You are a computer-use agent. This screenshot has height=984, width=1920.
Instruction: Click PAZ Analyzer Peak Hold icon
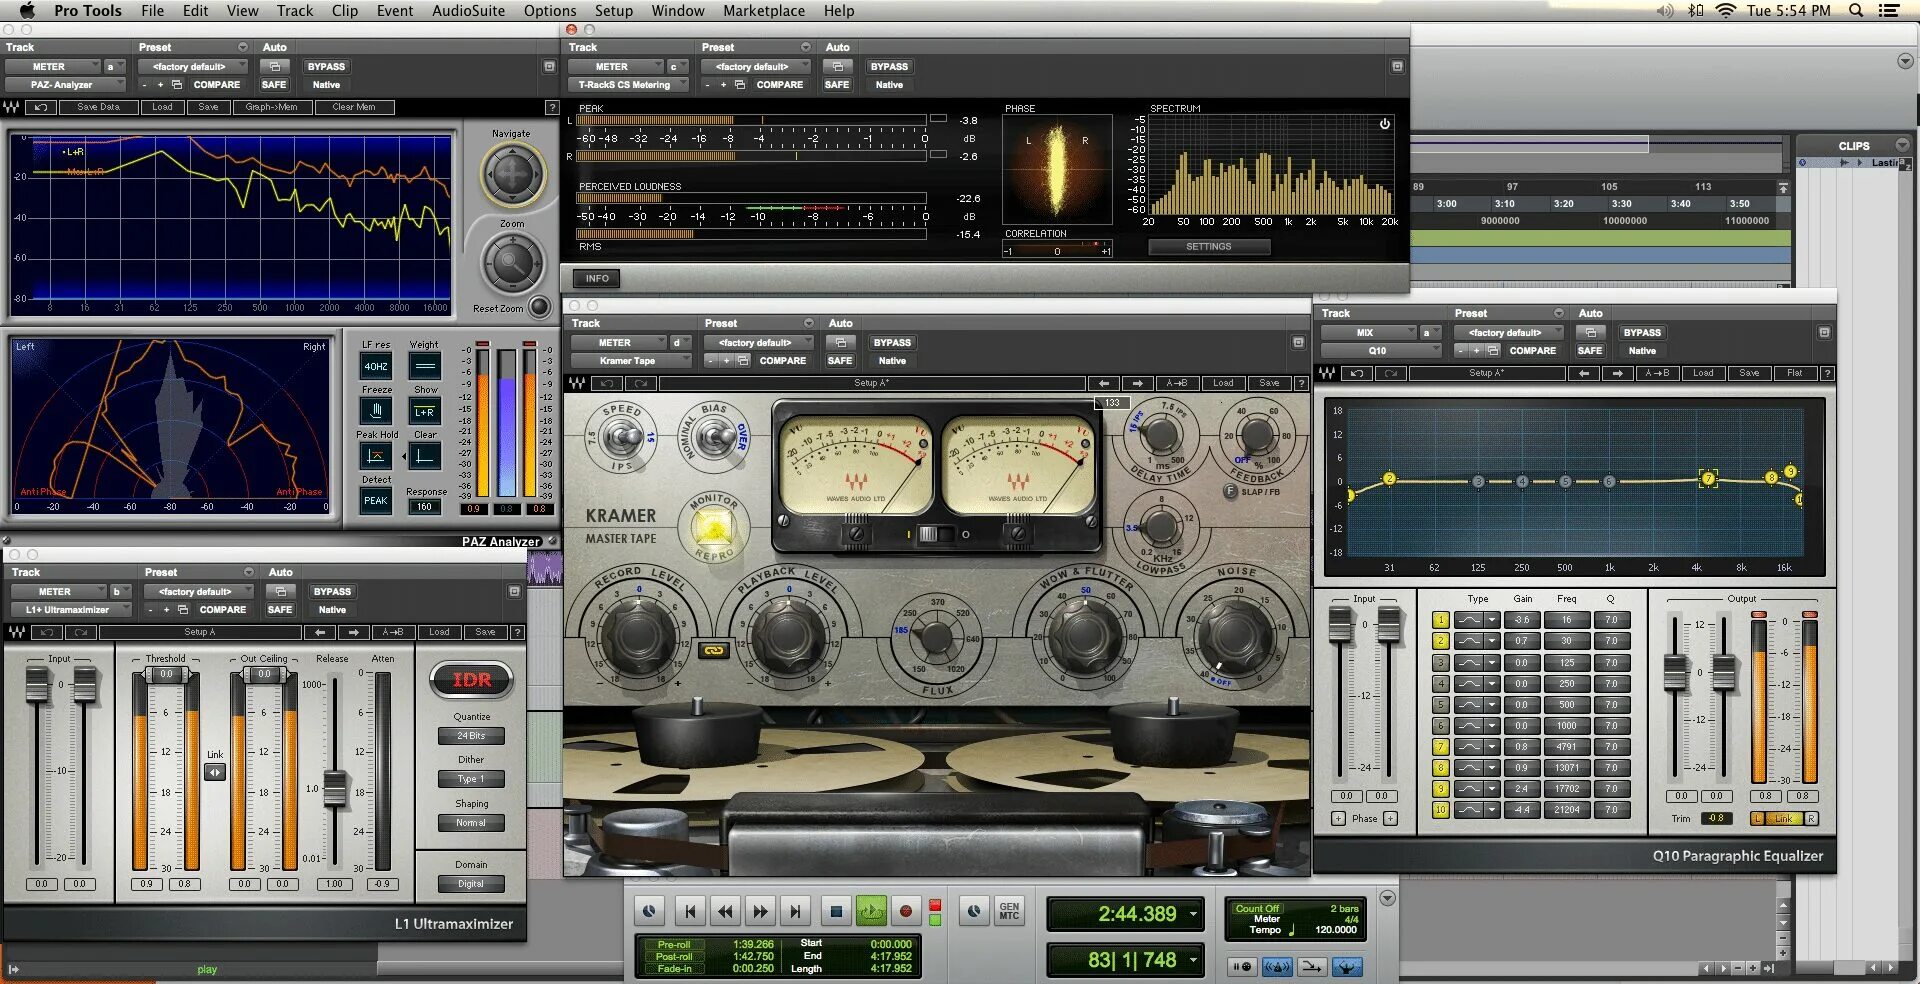[x=376, y=455]
